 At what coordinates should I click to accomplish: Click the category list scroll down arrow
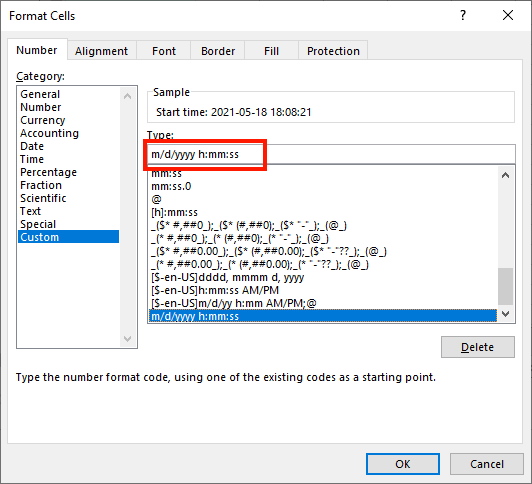point(128,338)
